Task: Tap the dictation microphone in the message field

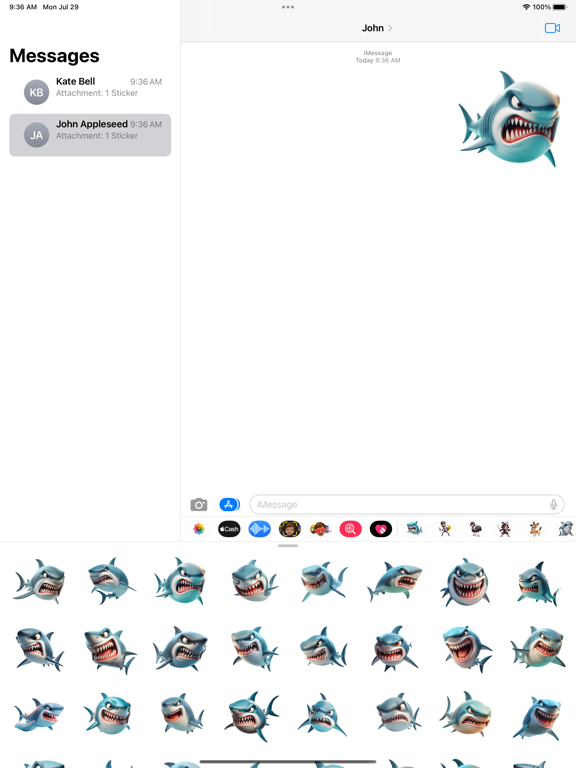Action: [x=553, y=504]
